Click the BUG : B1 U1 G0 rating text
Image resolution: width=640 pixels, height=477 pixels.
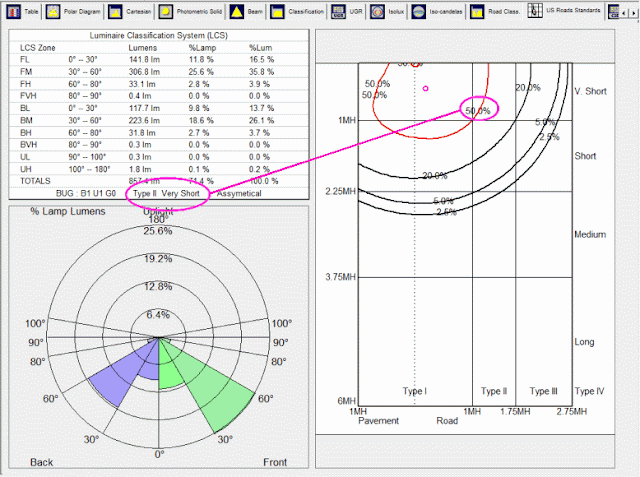point(86,193)
